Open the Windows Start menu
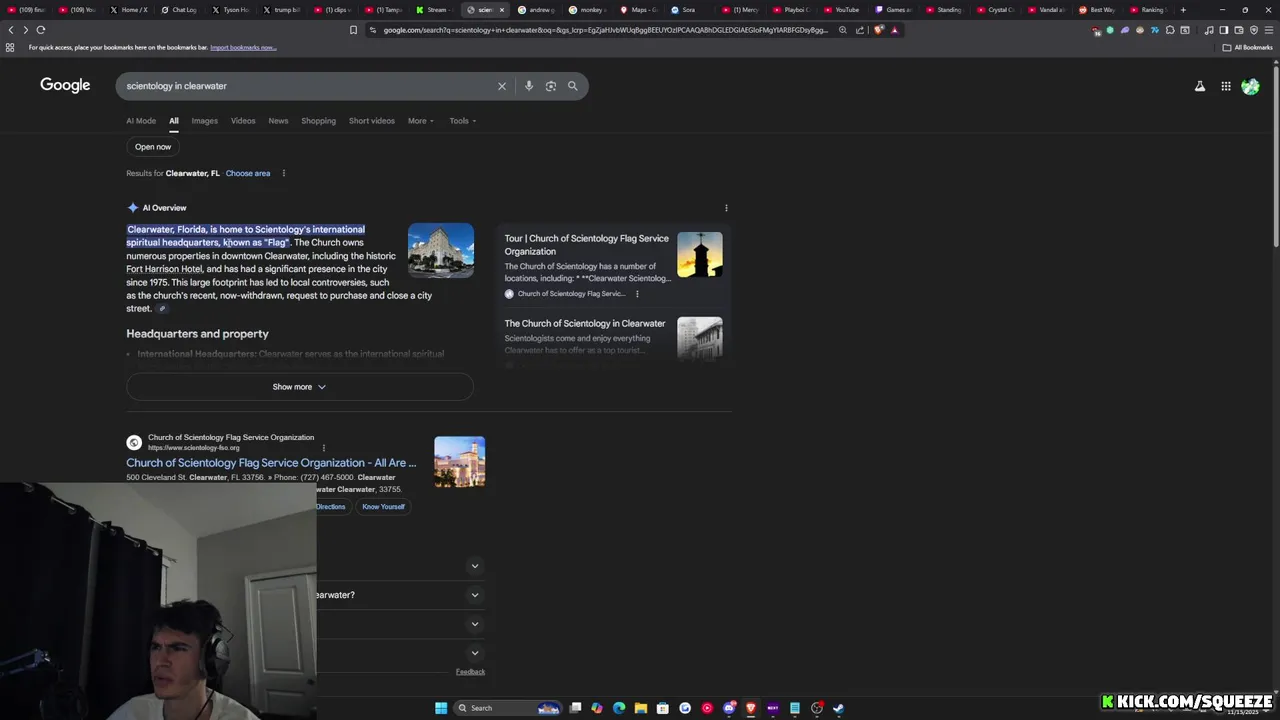Screen dimensions: 1280x720 click(441, 708)
